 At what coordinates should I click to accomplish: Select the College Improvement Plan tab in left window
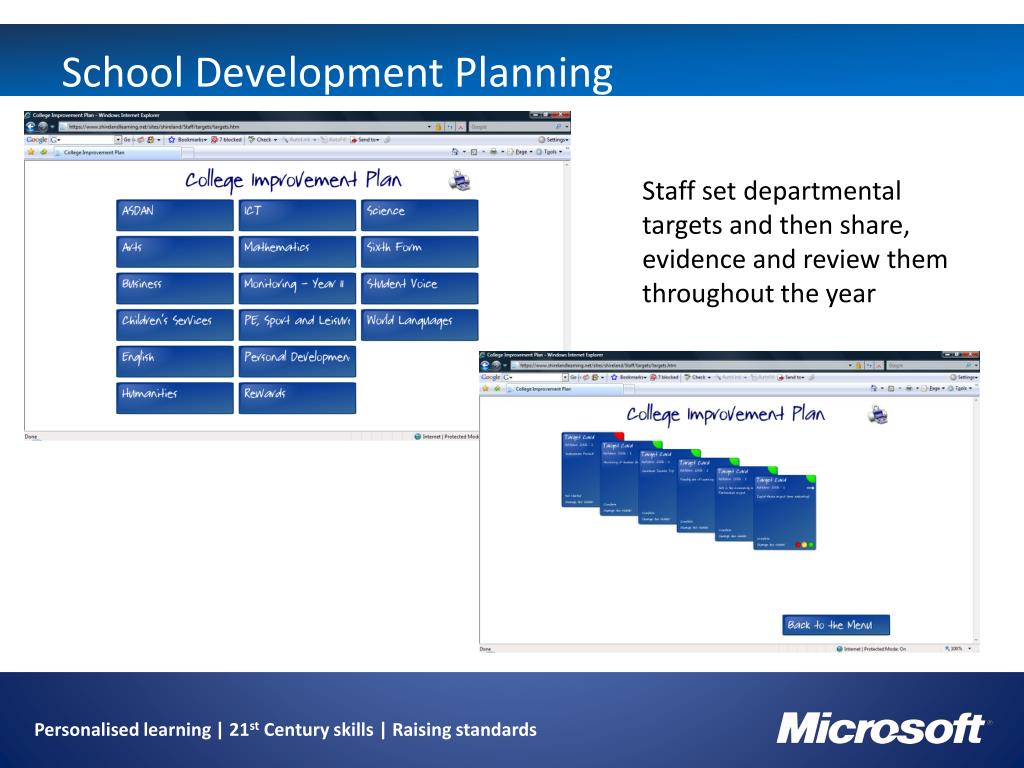[117, 152]
